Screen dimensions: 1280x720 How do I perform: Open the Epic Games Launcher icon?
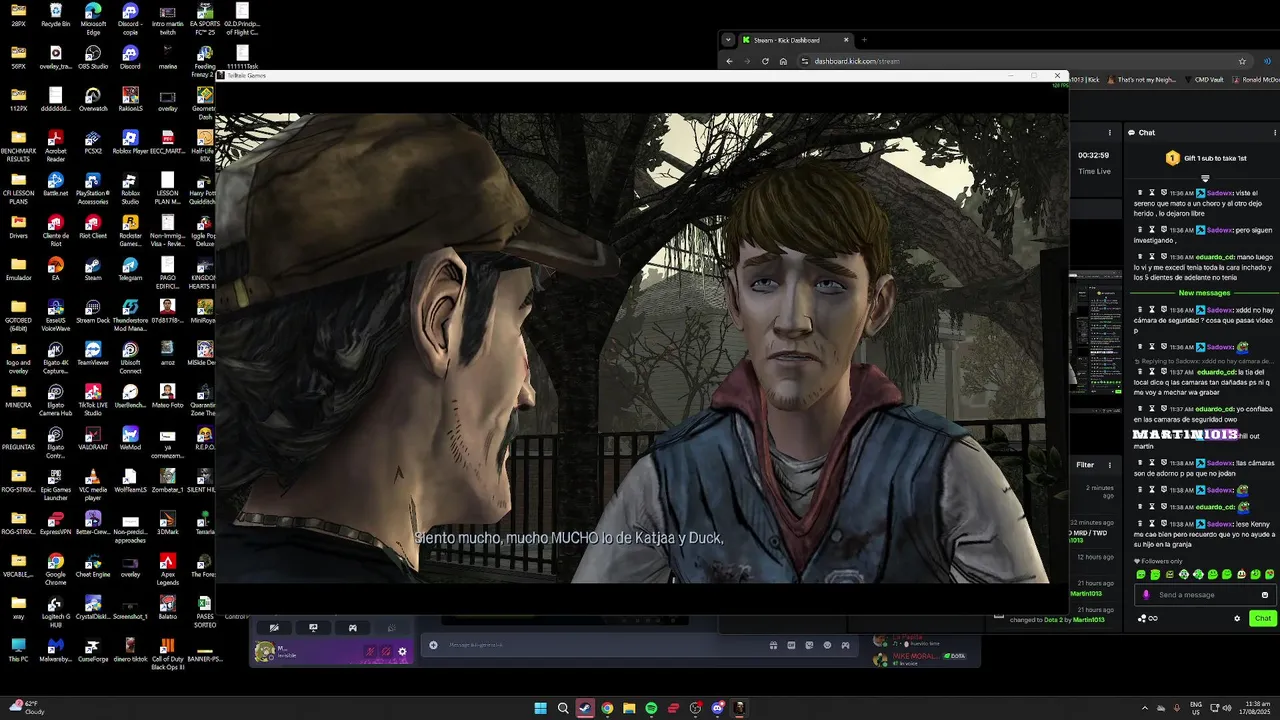[x=56, y=483]
